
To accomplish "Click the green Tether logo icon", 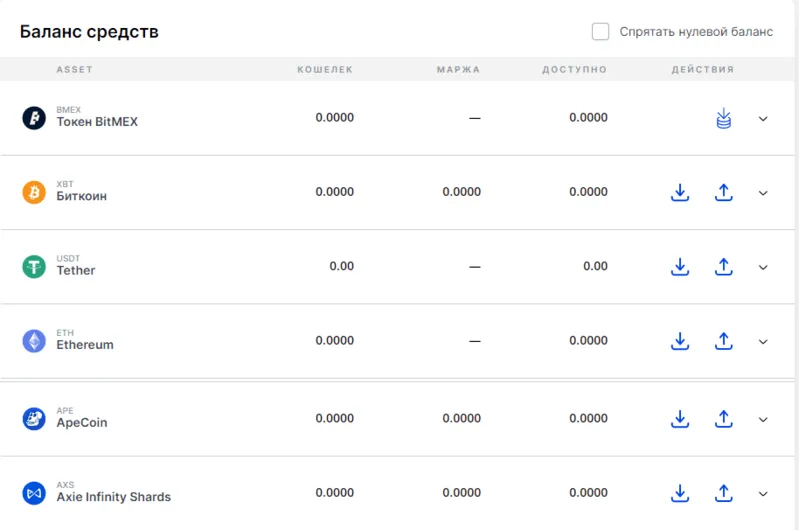I will (x=34, y=267).
